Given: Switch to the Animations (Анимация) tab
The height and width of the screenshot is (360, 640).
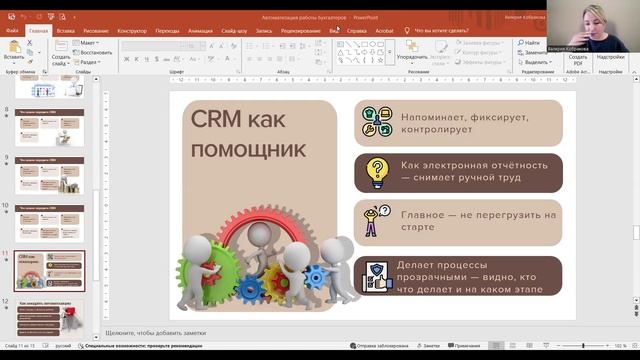Looking at the screenshot, I should coord(200,31).
